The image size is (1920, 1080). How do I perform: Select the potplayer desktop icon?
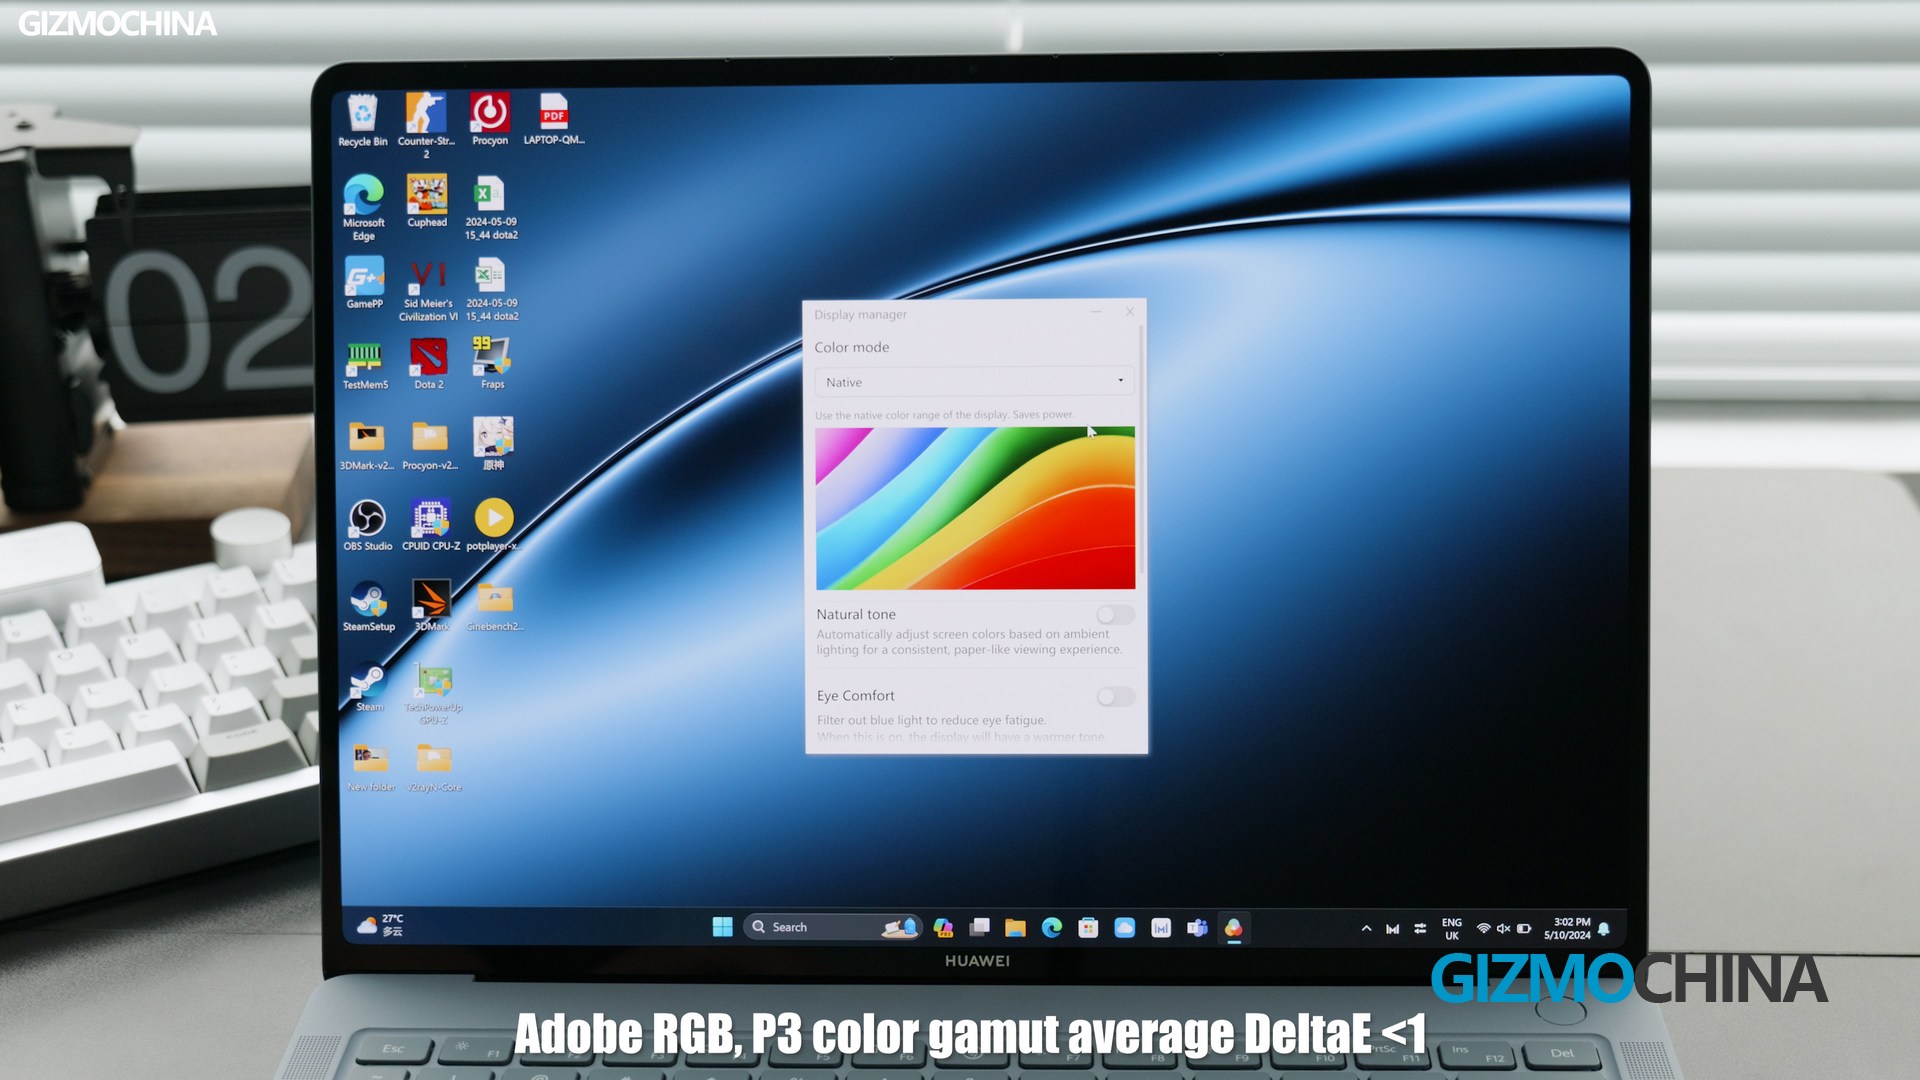[x=493, y=526]
